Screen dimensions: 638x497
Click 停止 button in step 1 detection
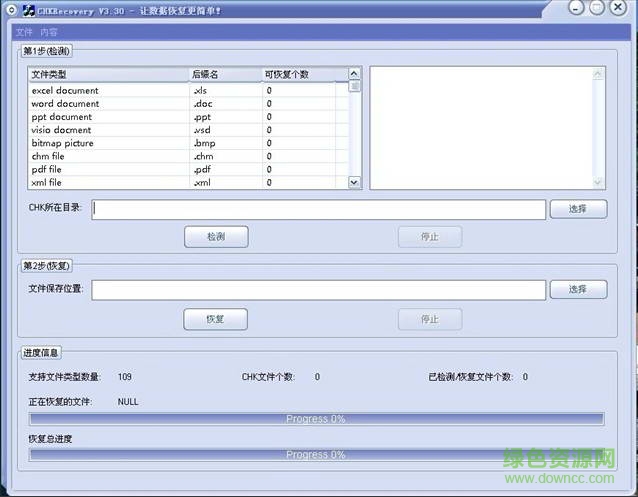click(x=430, y=236)
